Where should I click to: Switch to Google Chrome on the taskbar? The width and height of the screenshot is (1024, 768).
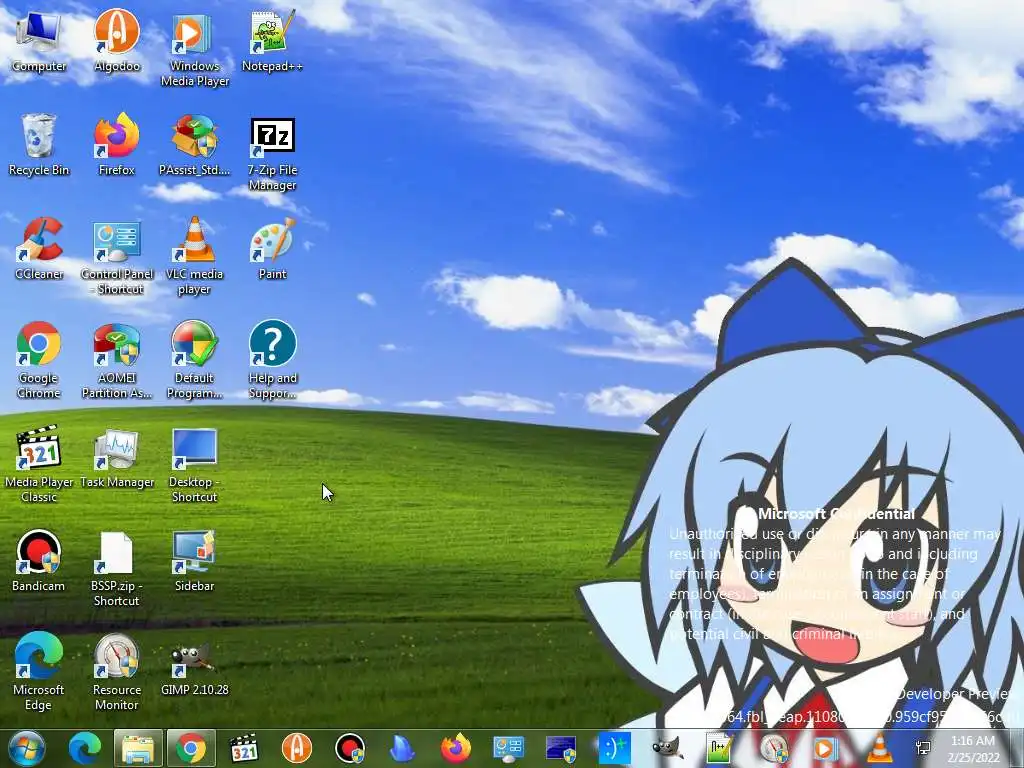tap(191, 748)
